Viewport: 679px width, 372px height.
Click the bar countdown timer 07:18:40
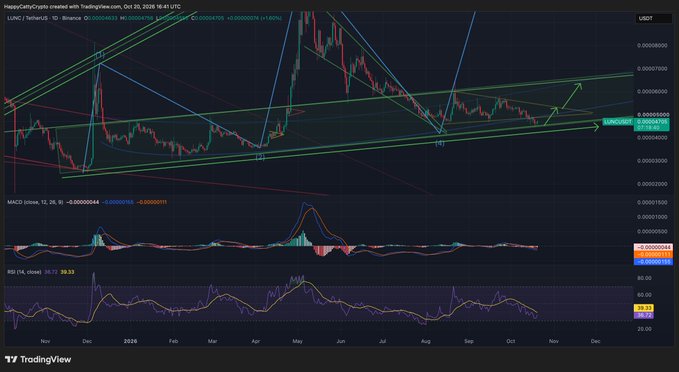pyautogui.click(x=649, y=128)
